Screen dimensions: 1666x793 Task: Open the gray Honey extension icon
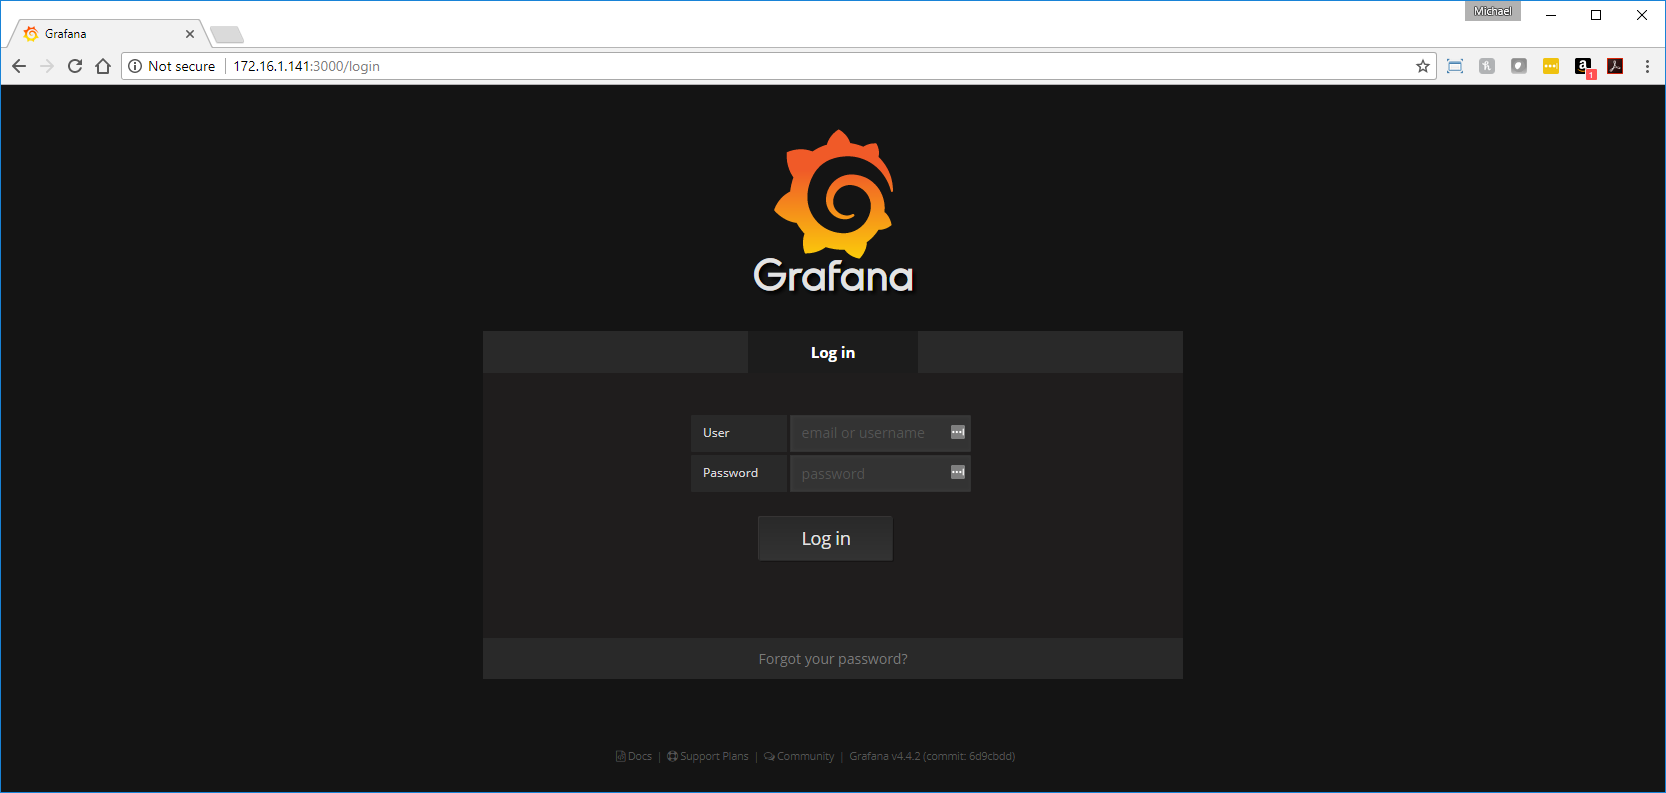(x=1487, y=66)
